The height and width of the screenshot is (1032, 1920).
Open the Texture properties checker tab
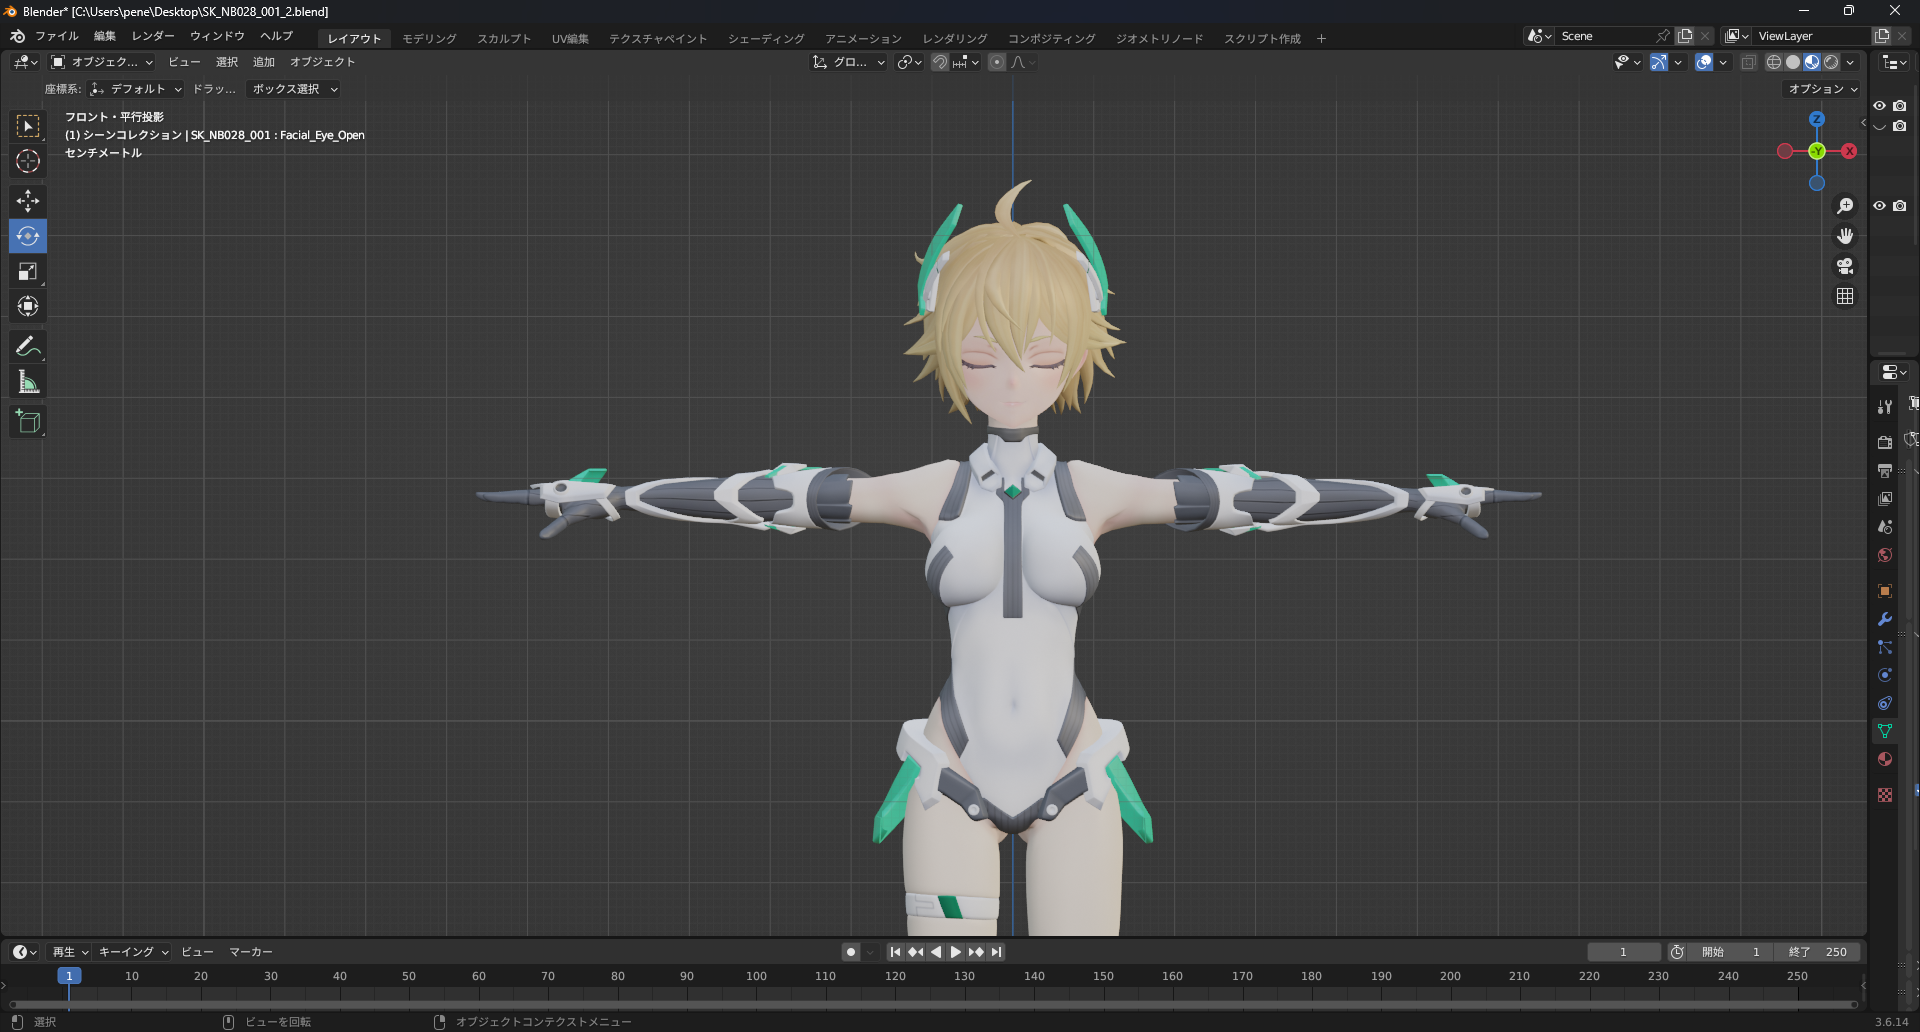pyautogui.click(x=1885, y=795)
